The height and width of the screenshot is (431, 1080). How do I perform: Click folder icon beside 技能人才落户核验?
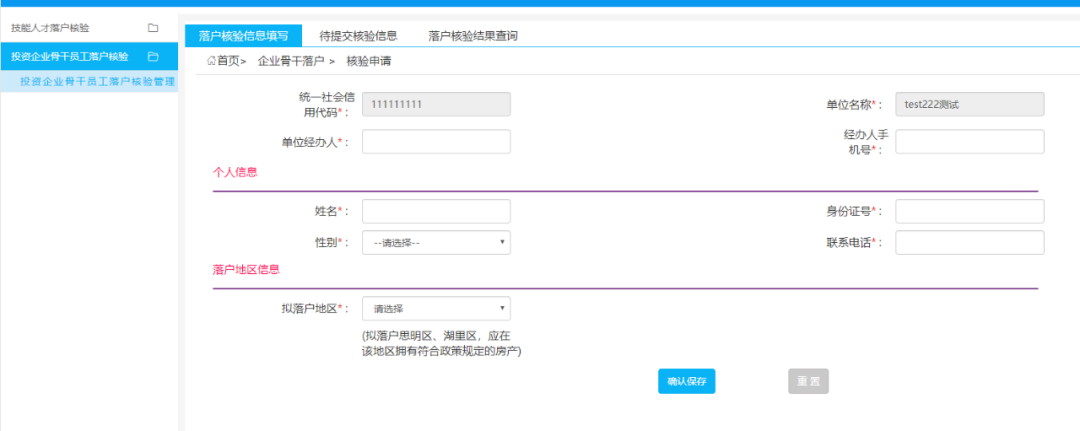pos(153,28)
